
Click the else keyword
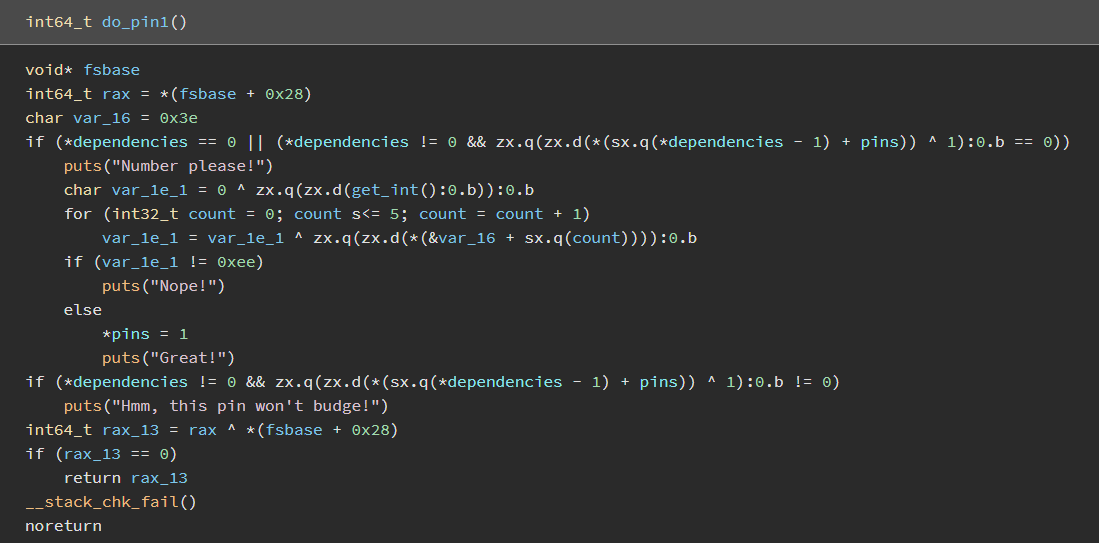point(83,310)
